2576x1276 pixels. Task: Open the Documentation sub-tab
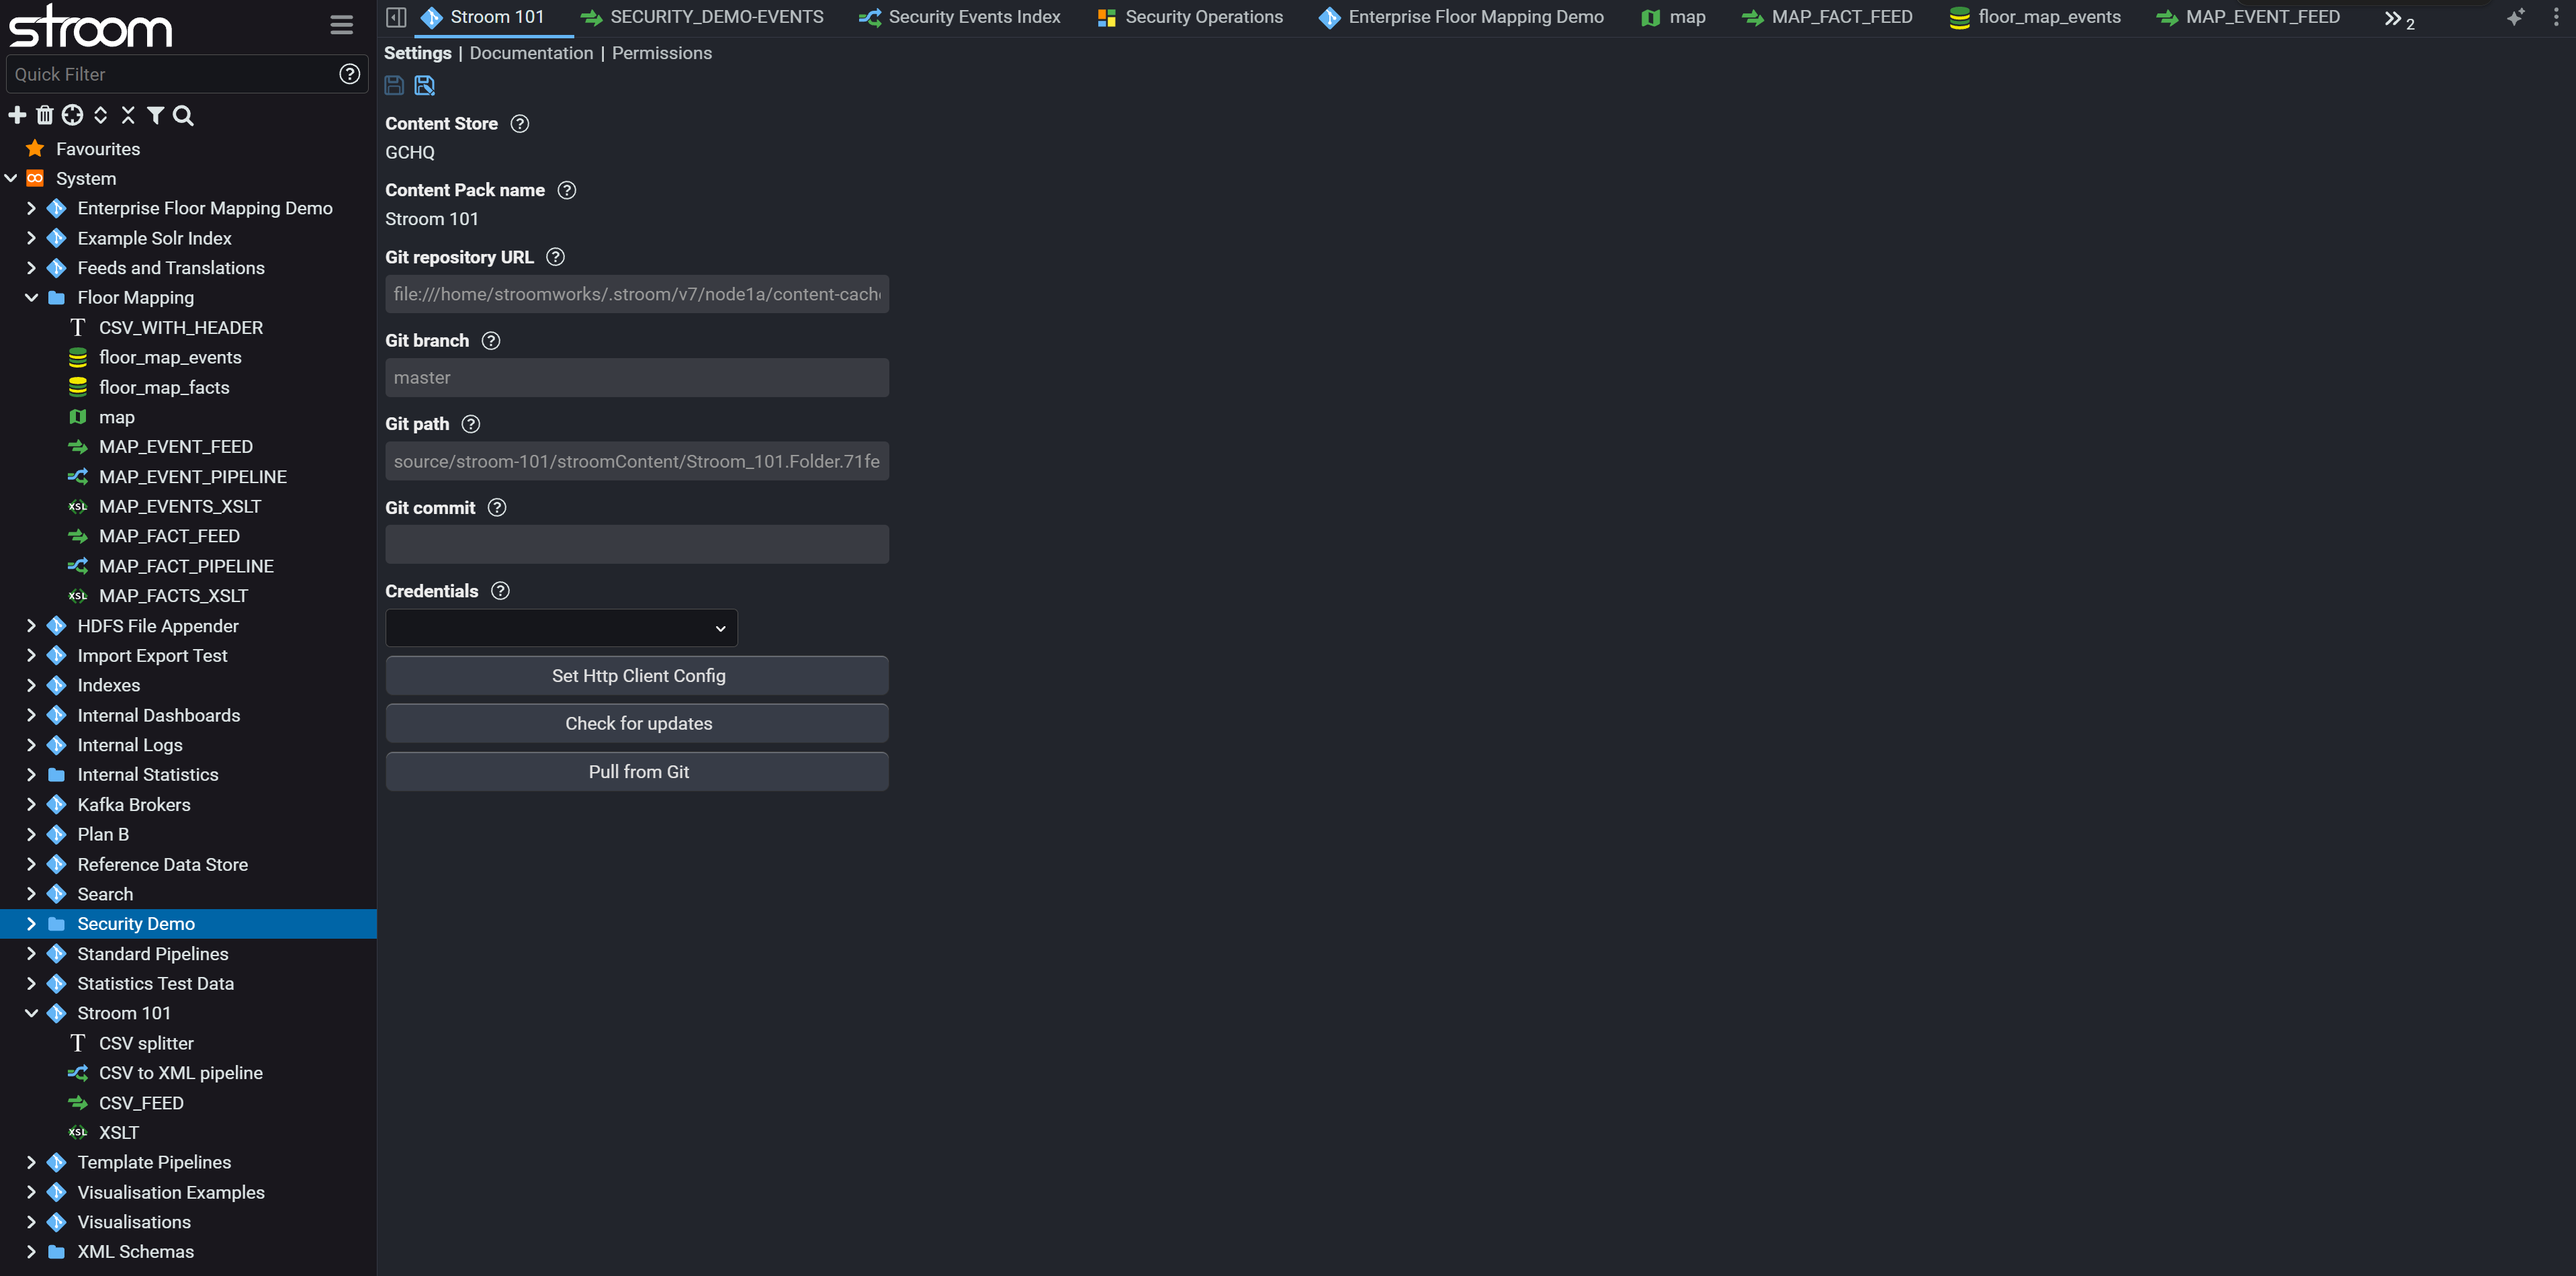(531, 54)
